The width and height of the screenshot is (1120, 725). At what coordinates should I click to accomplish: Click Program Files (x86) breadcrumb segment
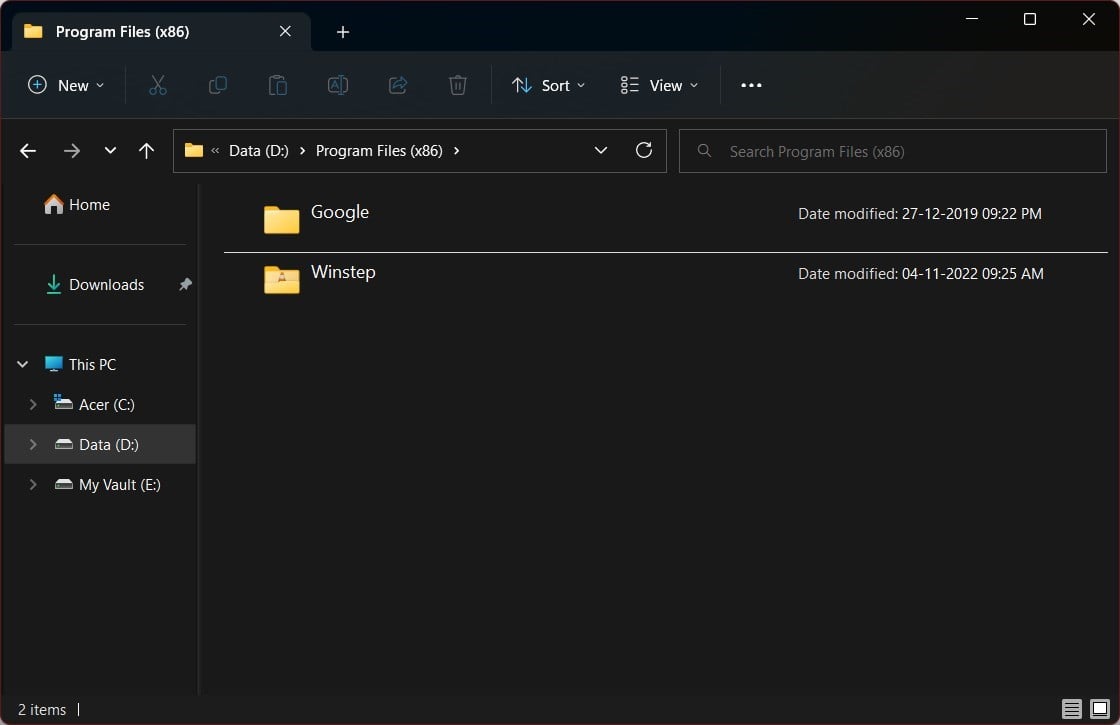379,151
